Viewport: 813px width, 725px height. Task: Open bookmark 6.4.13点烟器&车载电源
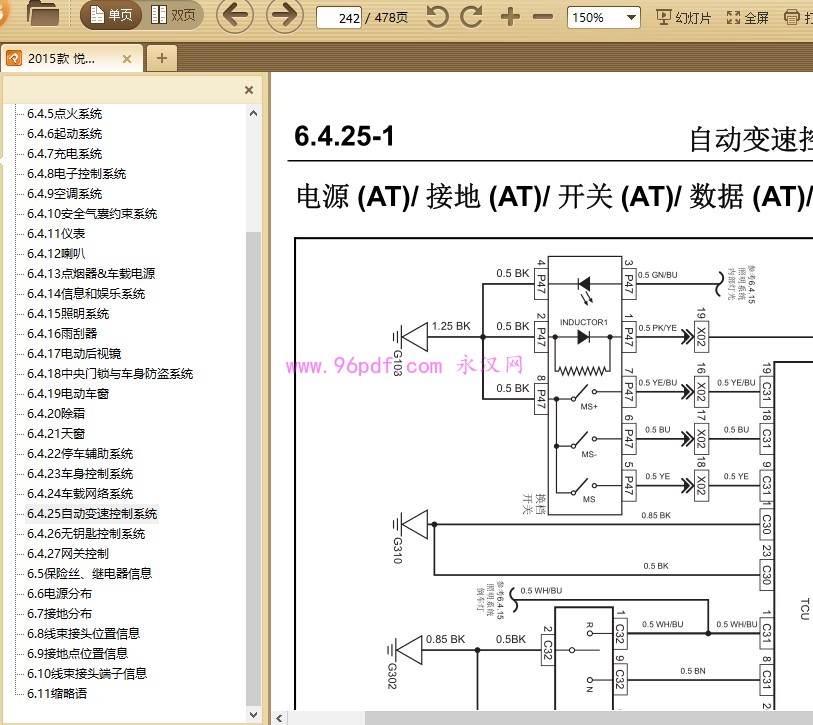(x=91, y=274)
